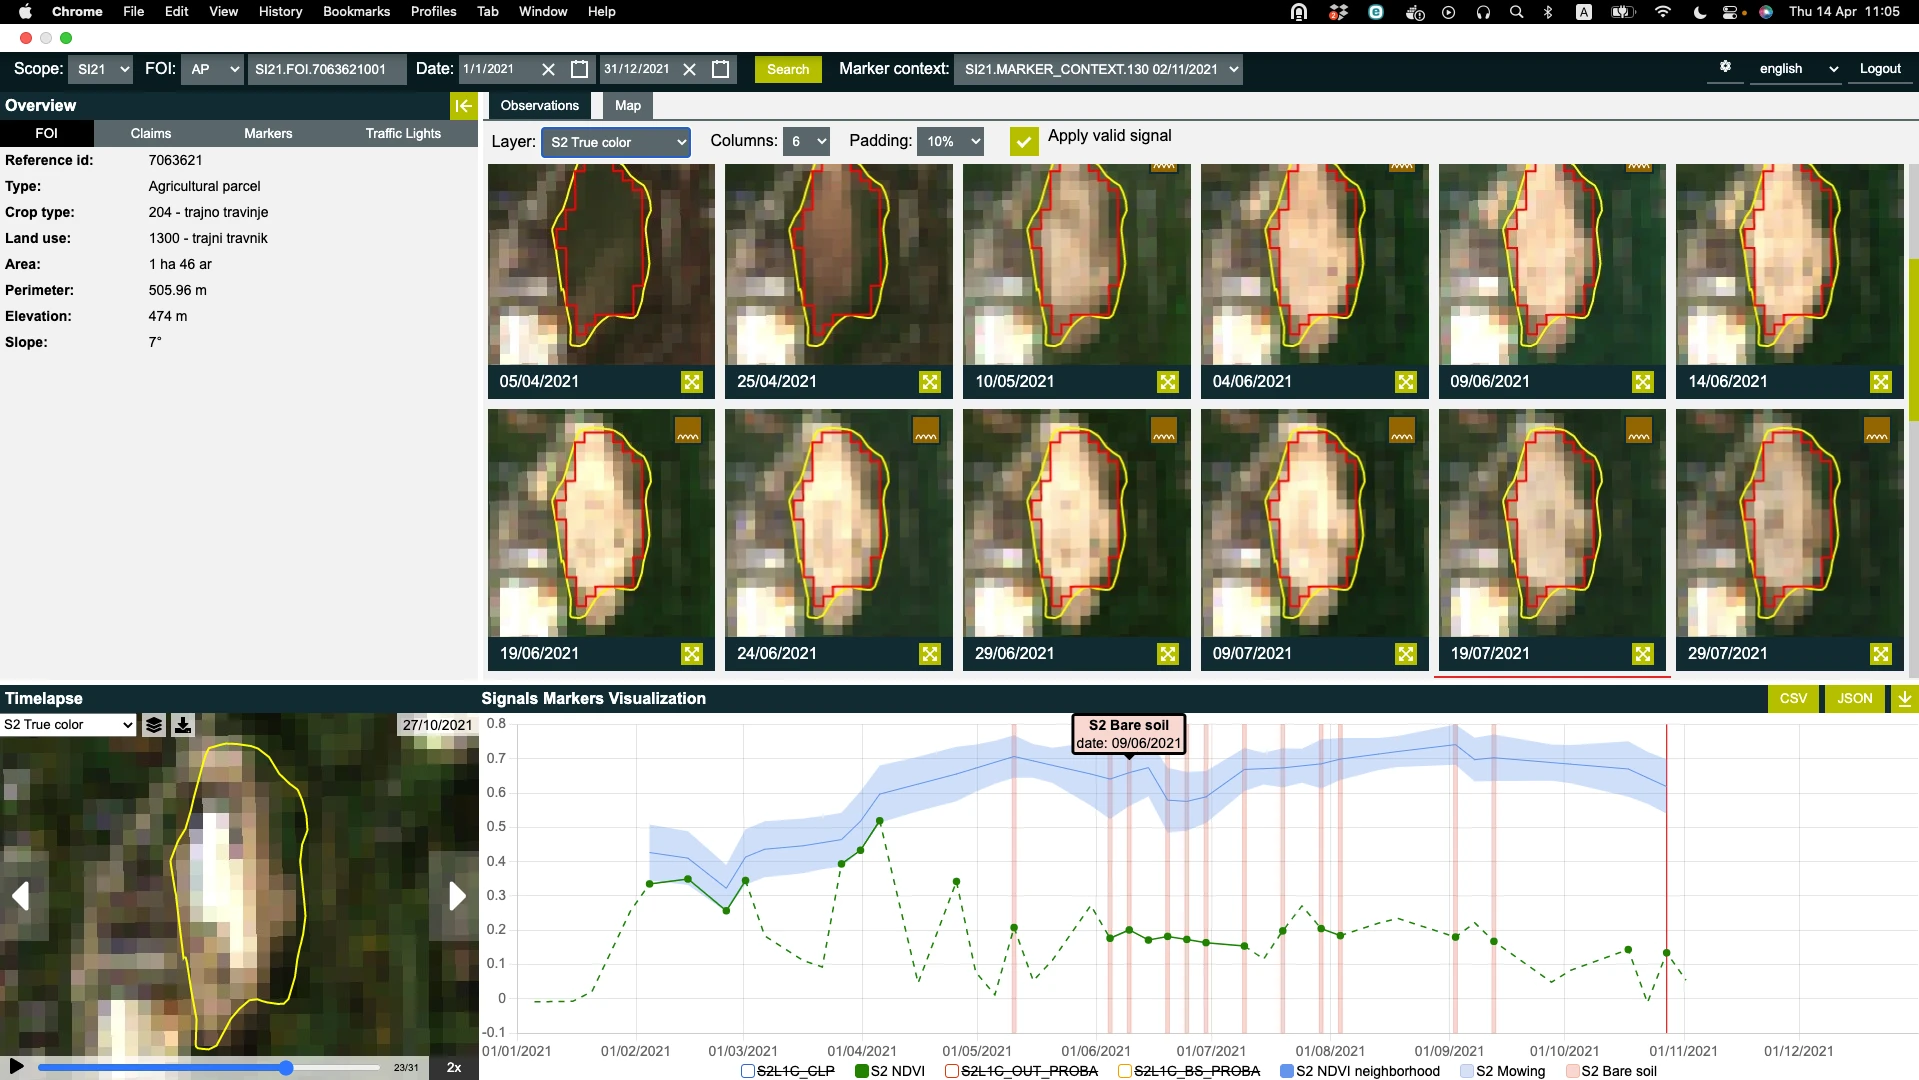Viewport: 1919px width, 1080px height.
Task: Open the Traffic Lights tab
Action: 403,134
